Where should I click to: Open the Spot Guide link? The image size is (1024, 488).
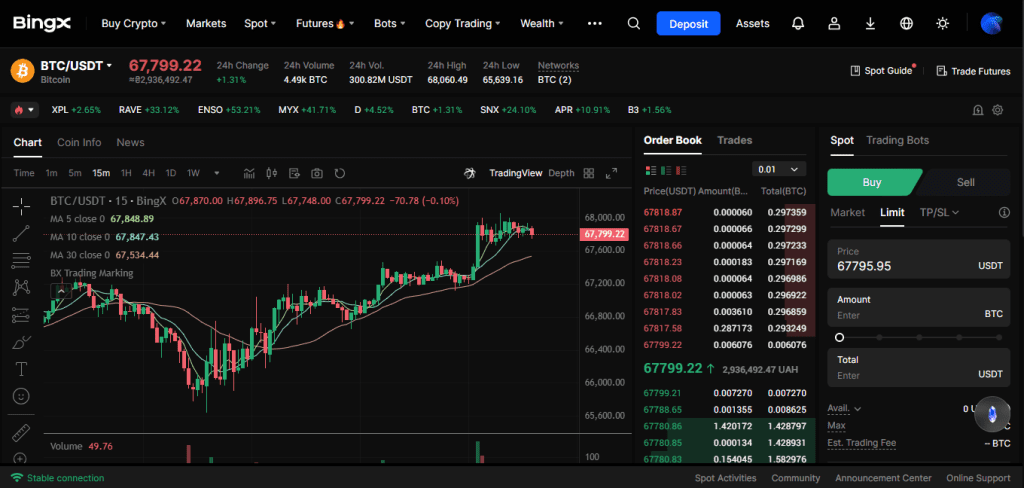coord(882,71)
